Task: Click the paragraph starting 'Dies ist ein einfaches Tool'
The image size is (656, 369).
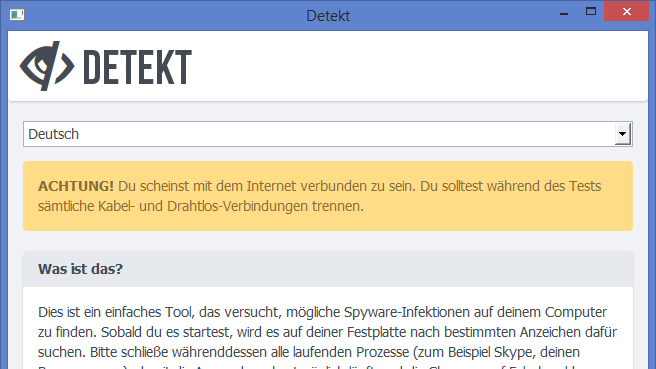Action: tap(328, 338)
